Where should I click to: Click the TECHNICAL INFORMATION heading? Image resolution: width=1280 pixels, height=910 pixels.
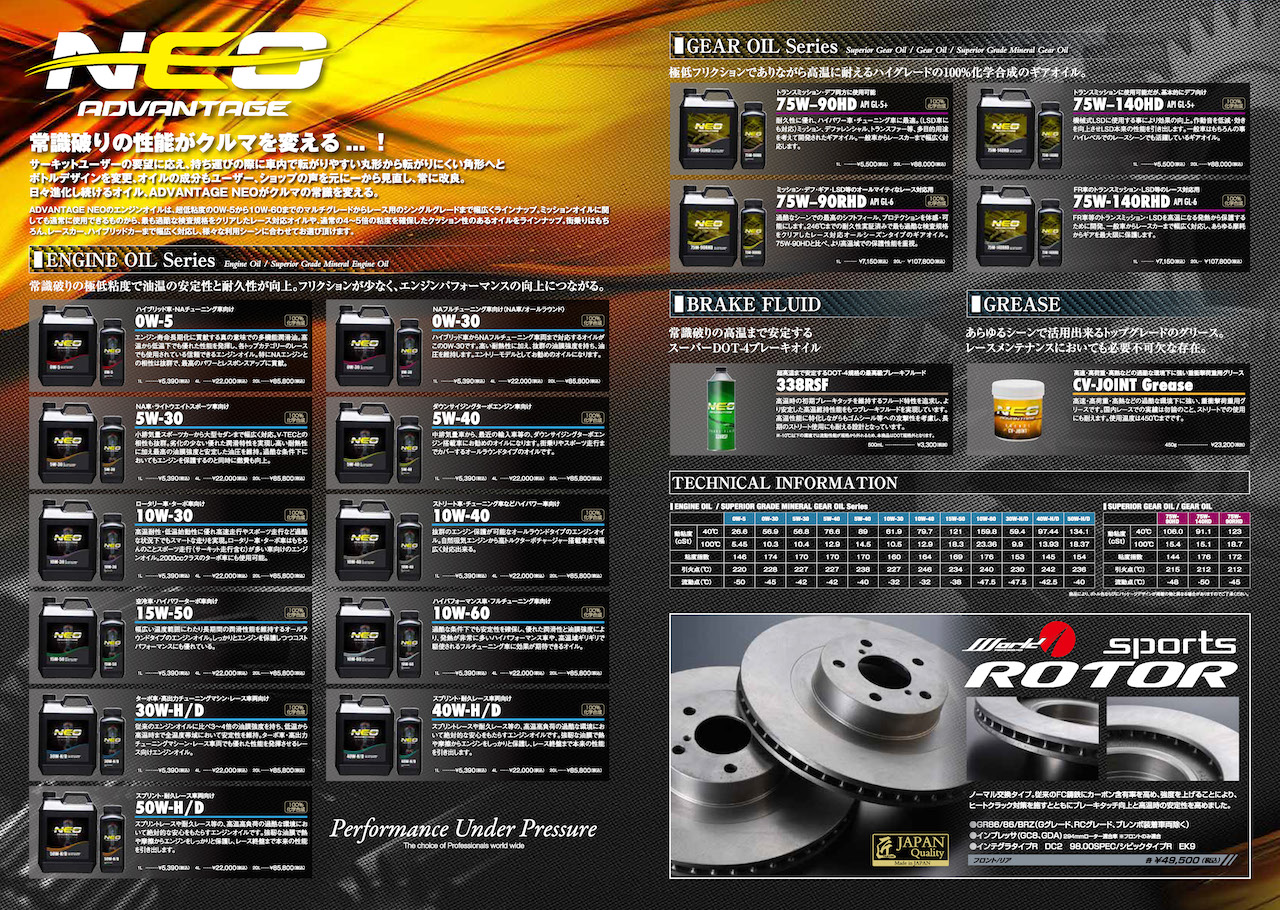pos(786,483)
